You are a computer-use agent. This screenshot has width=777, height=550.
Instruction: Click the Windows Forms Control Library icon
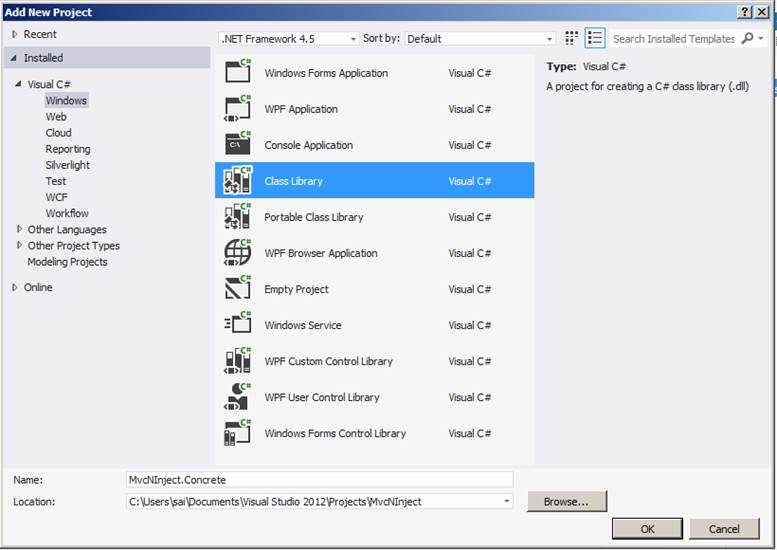238,433
